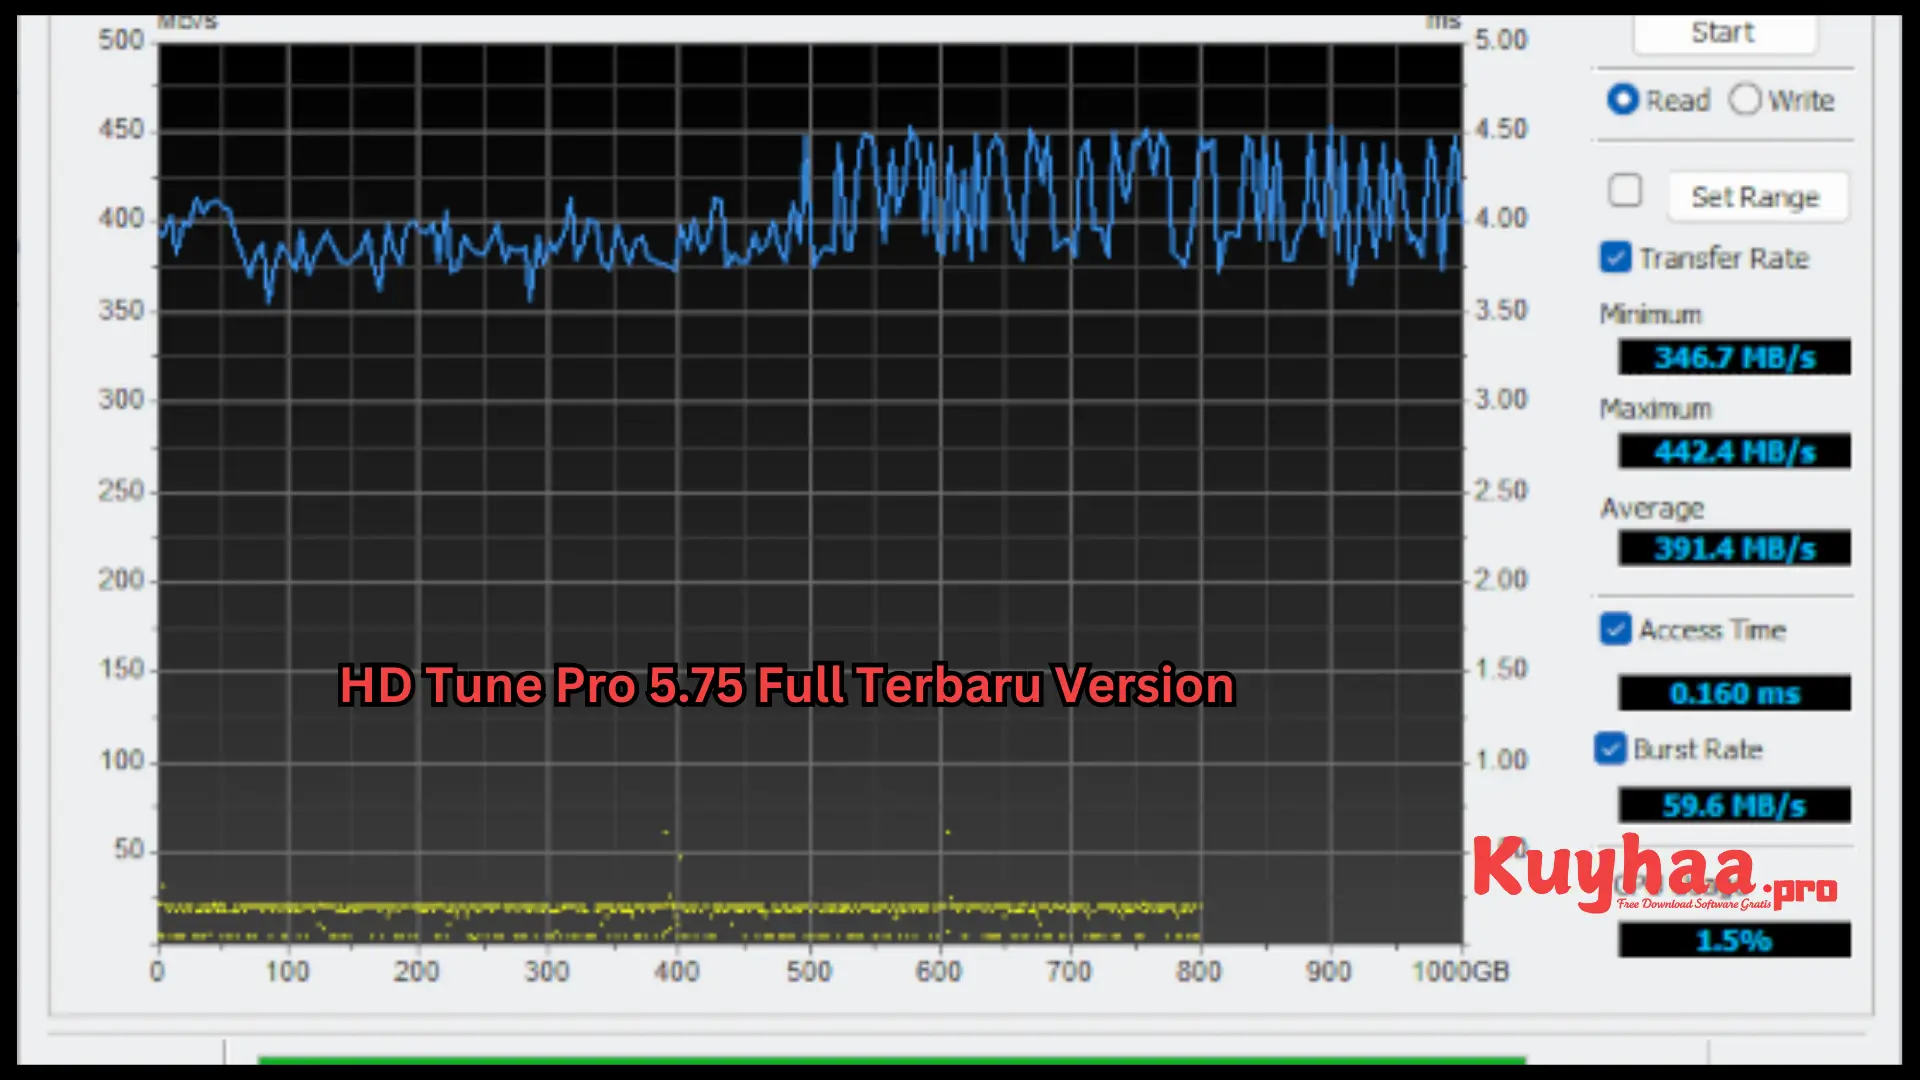The width and height of the screenshot is (1920, 1080).
Task: Click the 1.5% CPU usage value
Action: (1735, 940)
